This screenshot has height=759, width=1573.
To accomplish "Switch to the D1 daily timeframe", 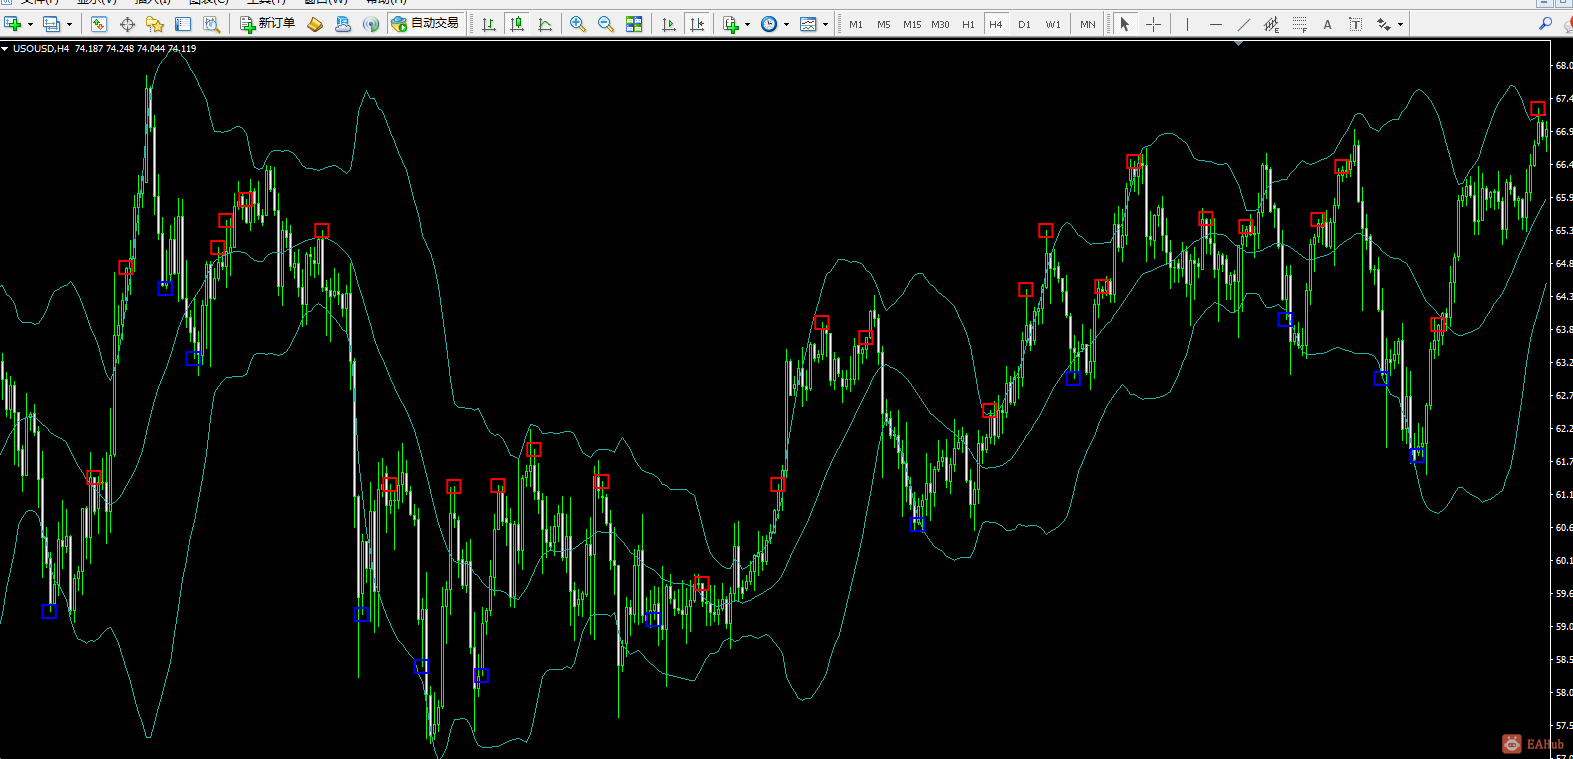I will pyautogui.click(x=1024, y=24).
